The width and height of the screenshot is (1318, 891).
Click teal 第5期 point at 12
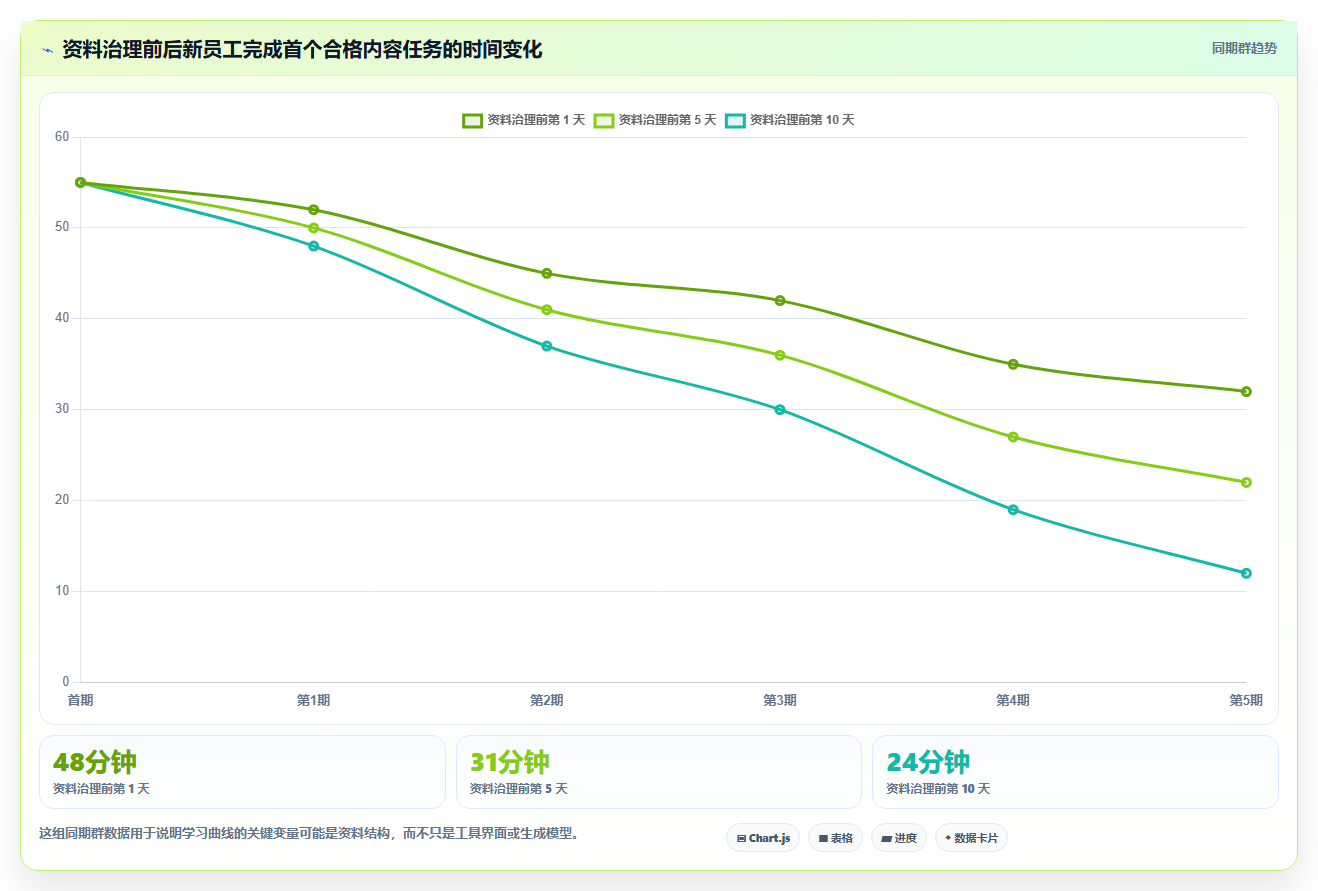[1246, 573]
